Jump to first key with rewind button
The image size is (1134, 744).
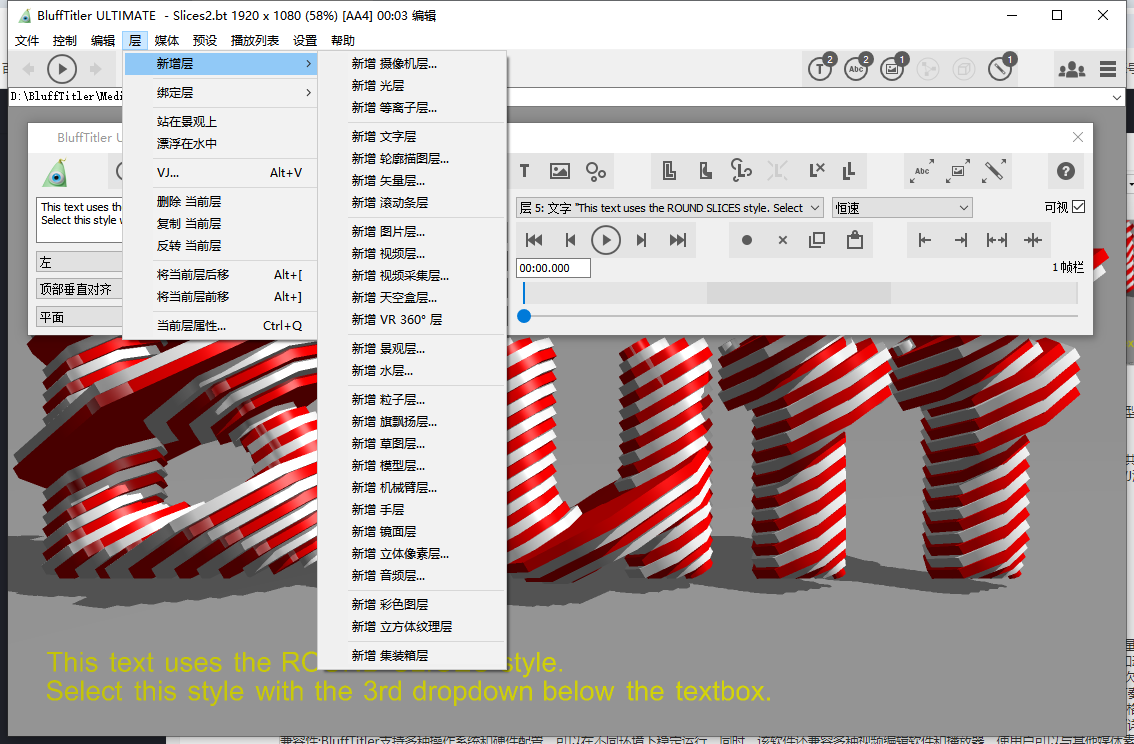tap(534, 240)
